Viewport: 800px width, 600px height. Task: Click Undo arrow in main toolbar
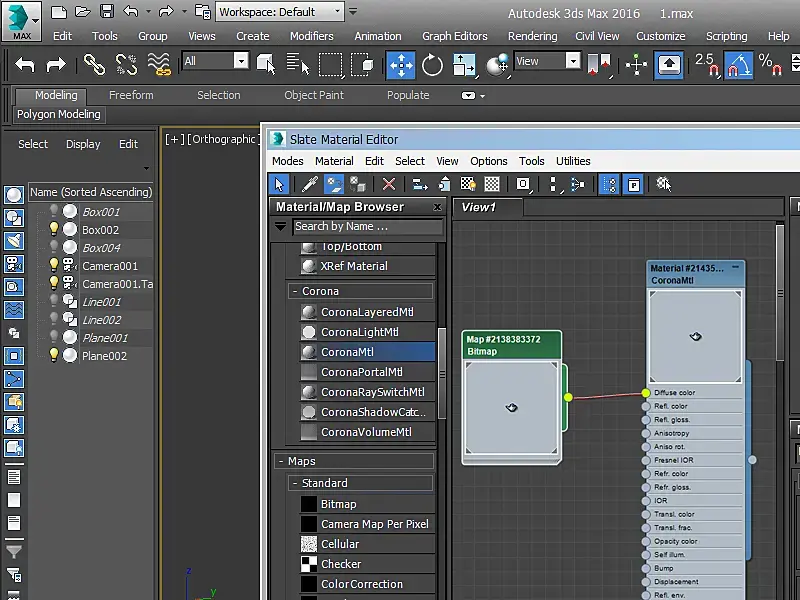[x=25, y=65]
